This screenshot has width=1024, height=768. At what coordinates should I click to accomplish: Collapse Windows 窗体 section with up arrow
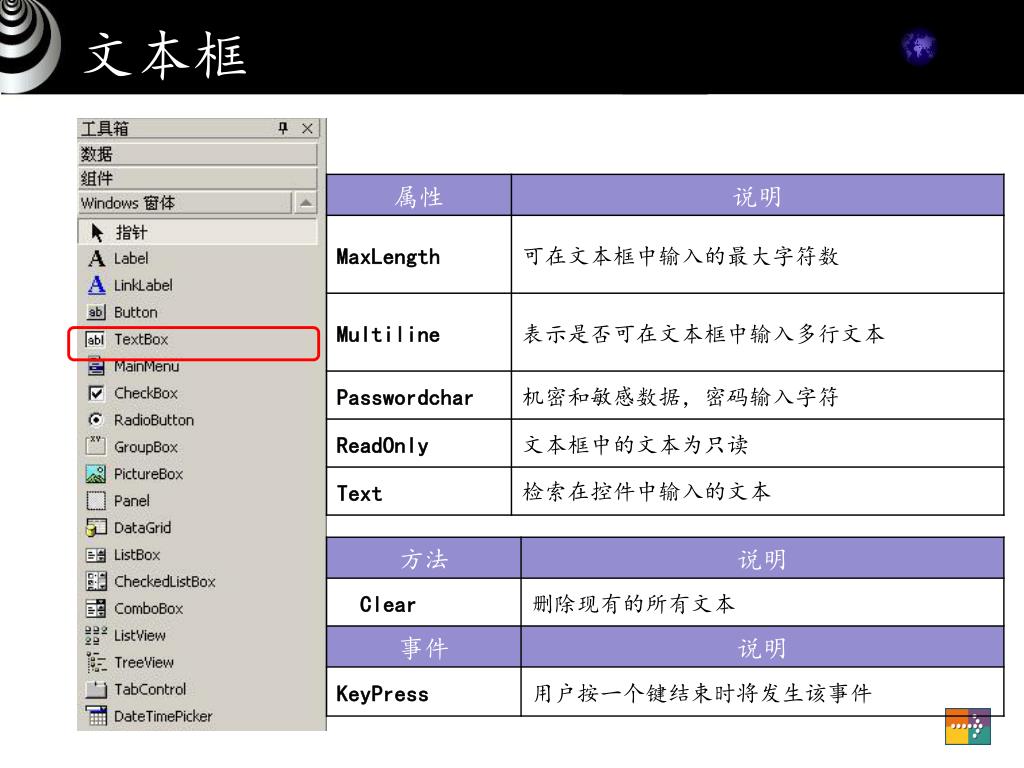coord(305,203)
